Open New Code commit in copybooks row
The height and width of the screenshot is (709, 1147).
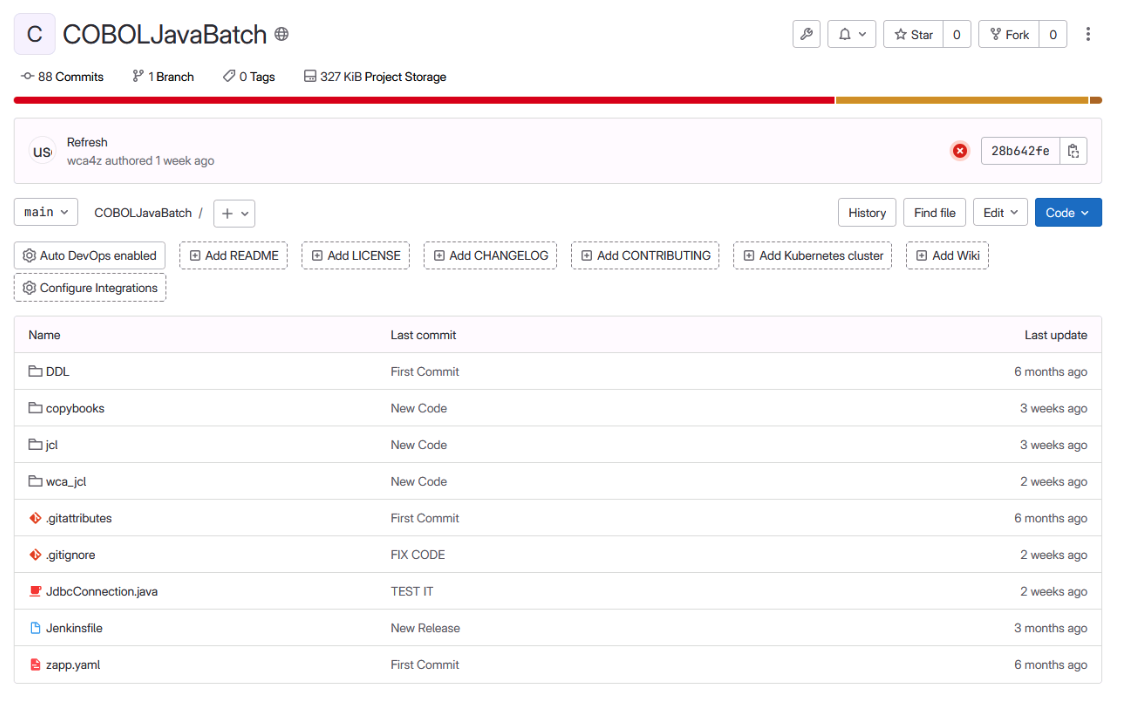click(x=418, y=408)
